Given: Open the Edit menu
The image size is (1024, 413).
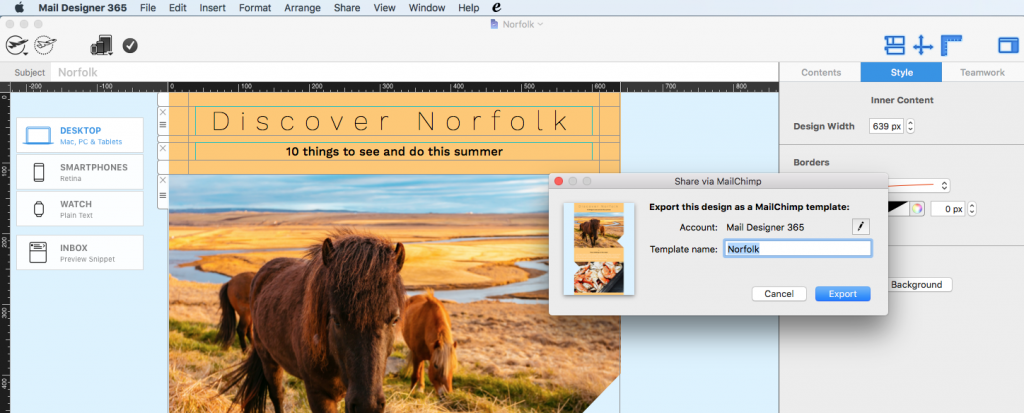Looking at the screenshot, I should (x=177, y=8).
